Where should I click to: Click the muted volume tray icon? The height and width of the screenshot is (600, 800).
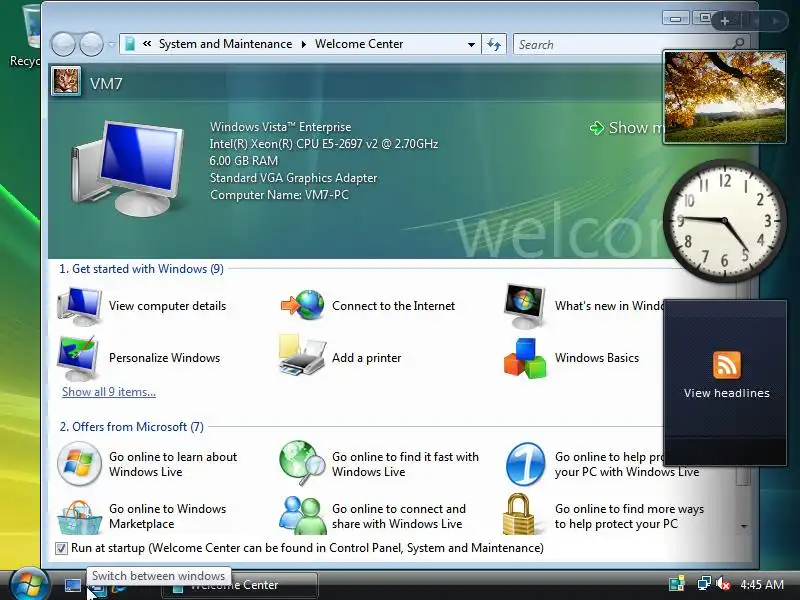click(x=722, y=583)
